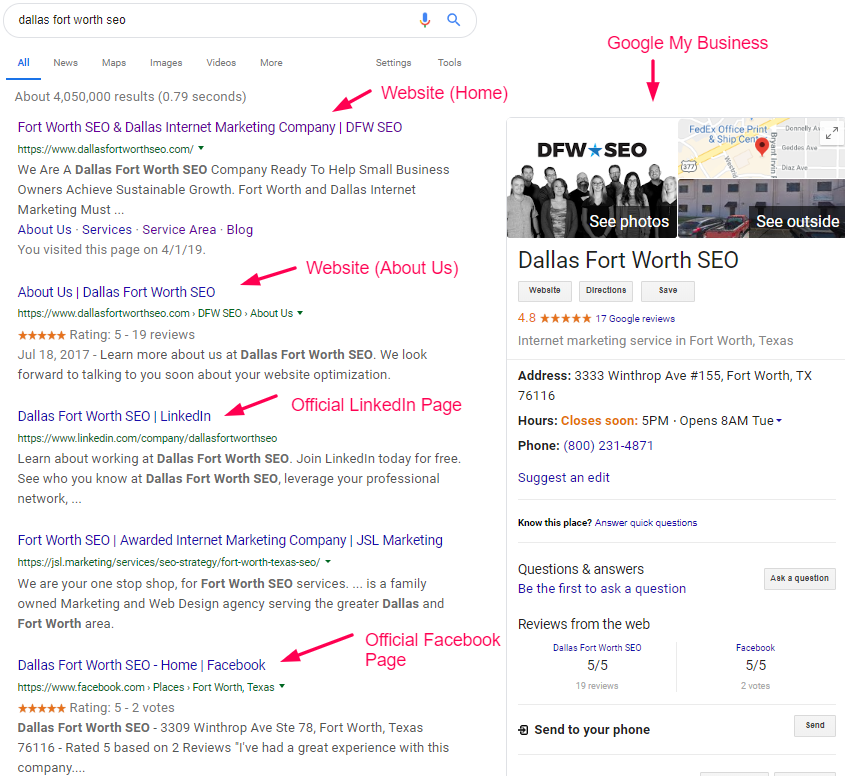
Task: Open the About Us sitelink
Action: [x=44, y=230]
